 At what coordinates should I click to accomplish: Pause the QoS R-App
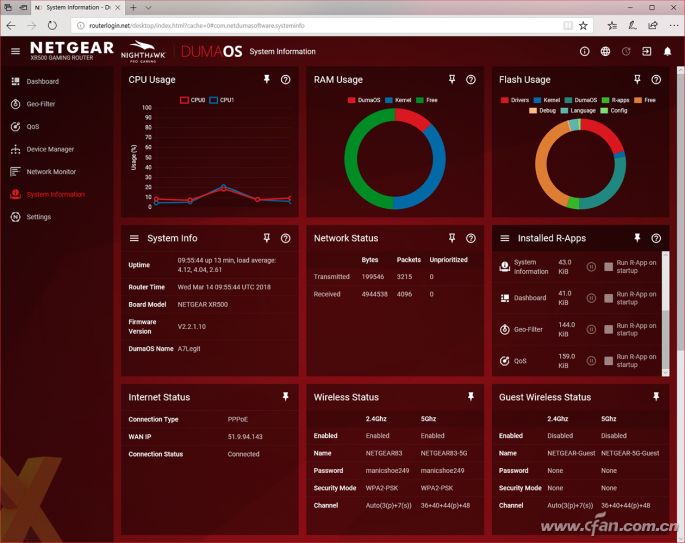tap(591, 360)
